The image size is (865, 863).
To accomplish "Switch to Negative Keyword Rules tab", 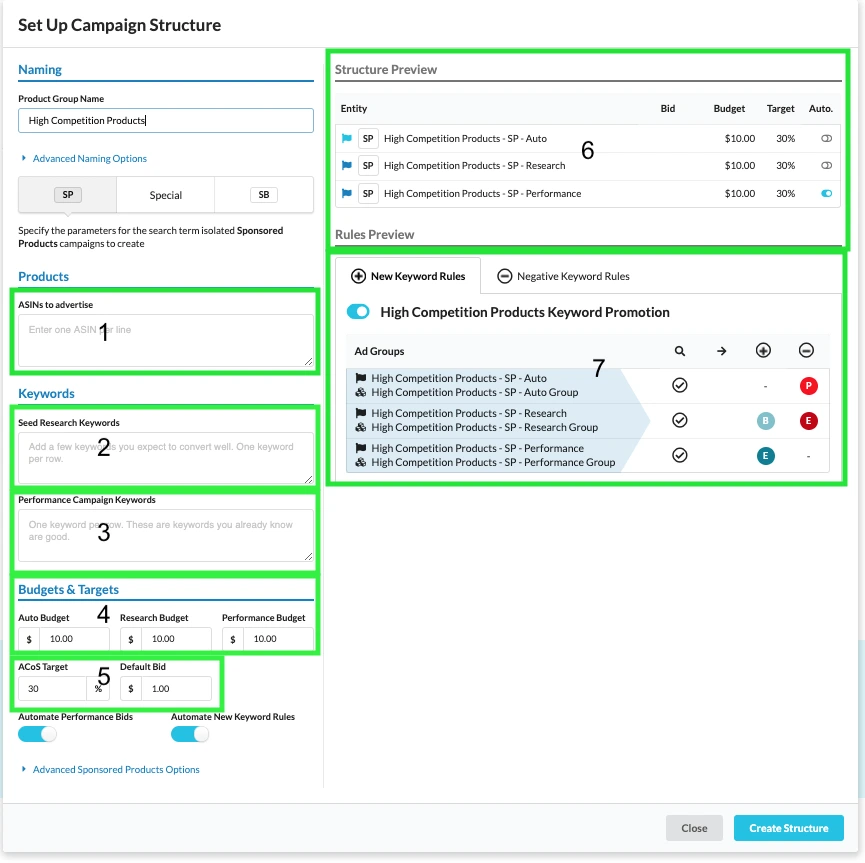I will tap(563, 276).
